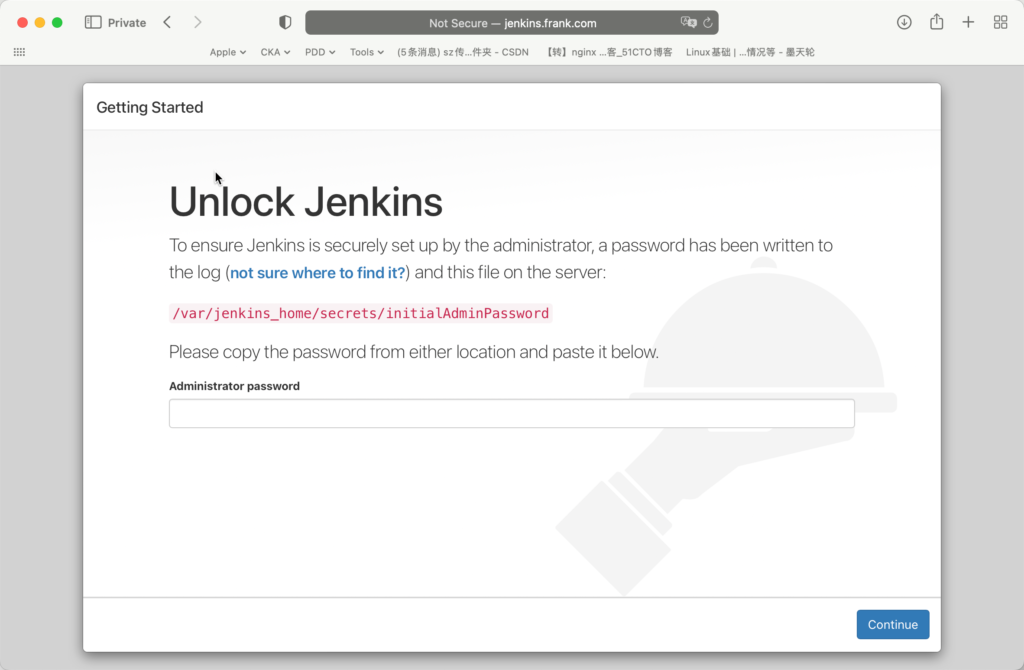Show downloads with the download icon

click(904, 22)
